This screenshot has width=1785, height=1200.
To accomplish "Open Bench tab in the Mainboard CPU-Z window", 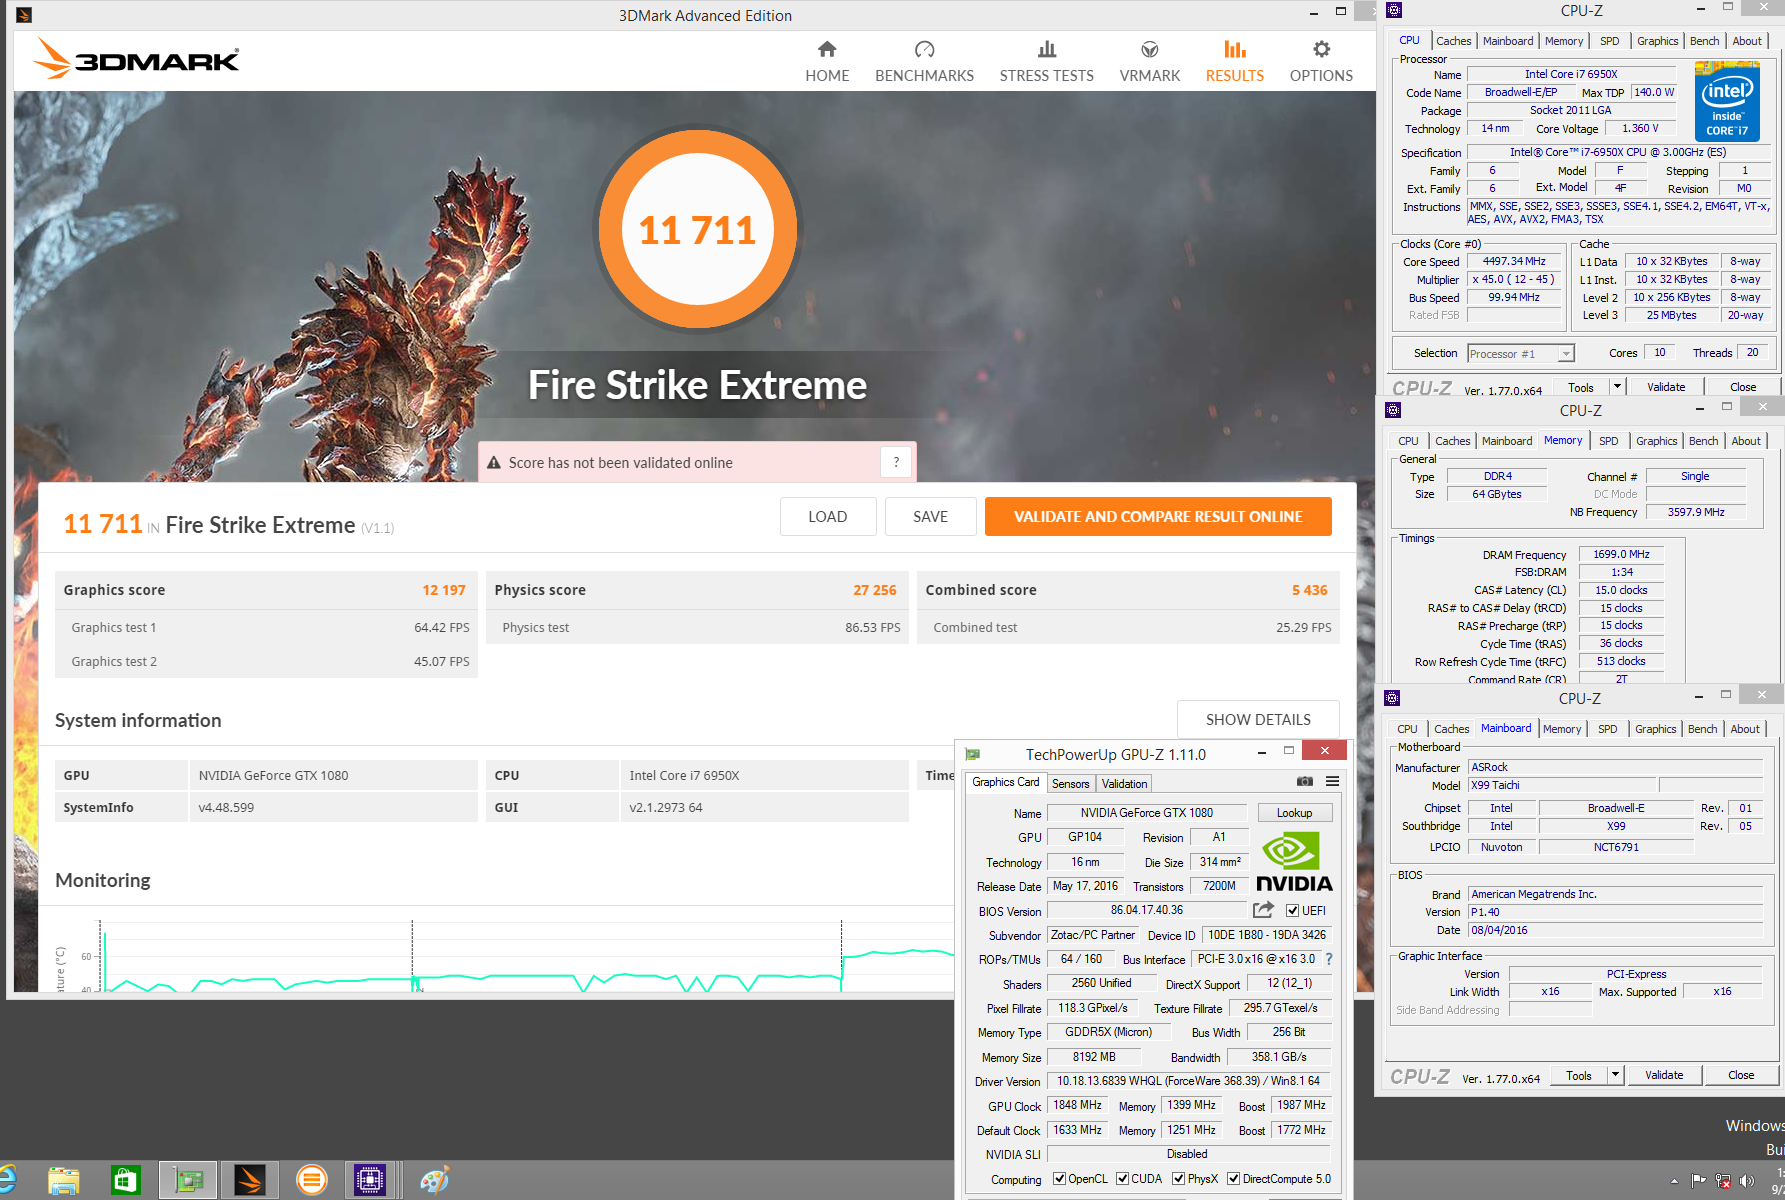I will [x=1702, y=729].
